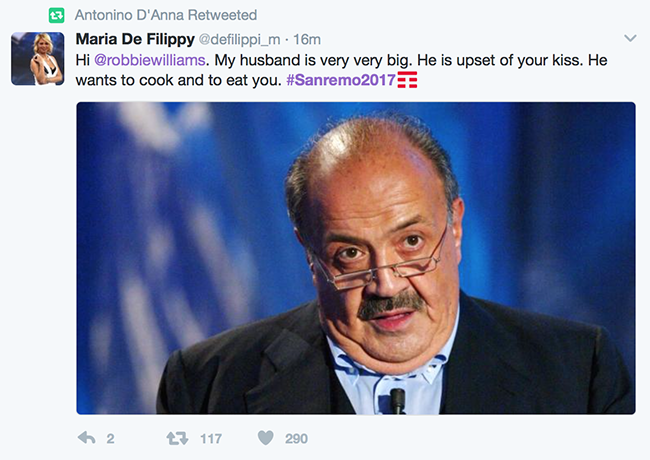The image size is (650, 460).
Task: Click the word Retweeted in the header
Action: 224,16
